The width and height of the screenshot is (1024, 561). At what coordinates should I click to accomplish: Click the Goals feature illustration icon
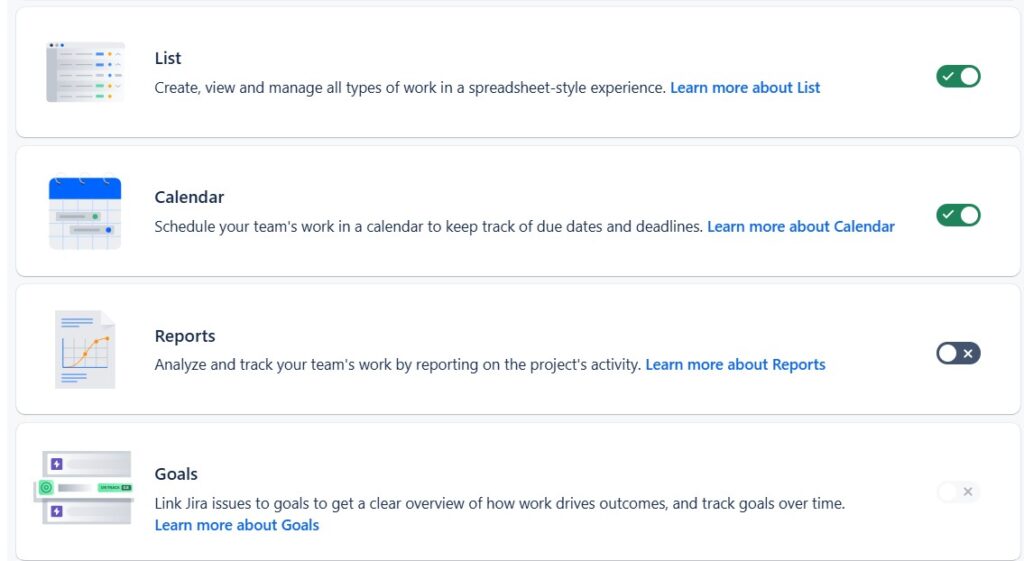[x=85, y=488]
